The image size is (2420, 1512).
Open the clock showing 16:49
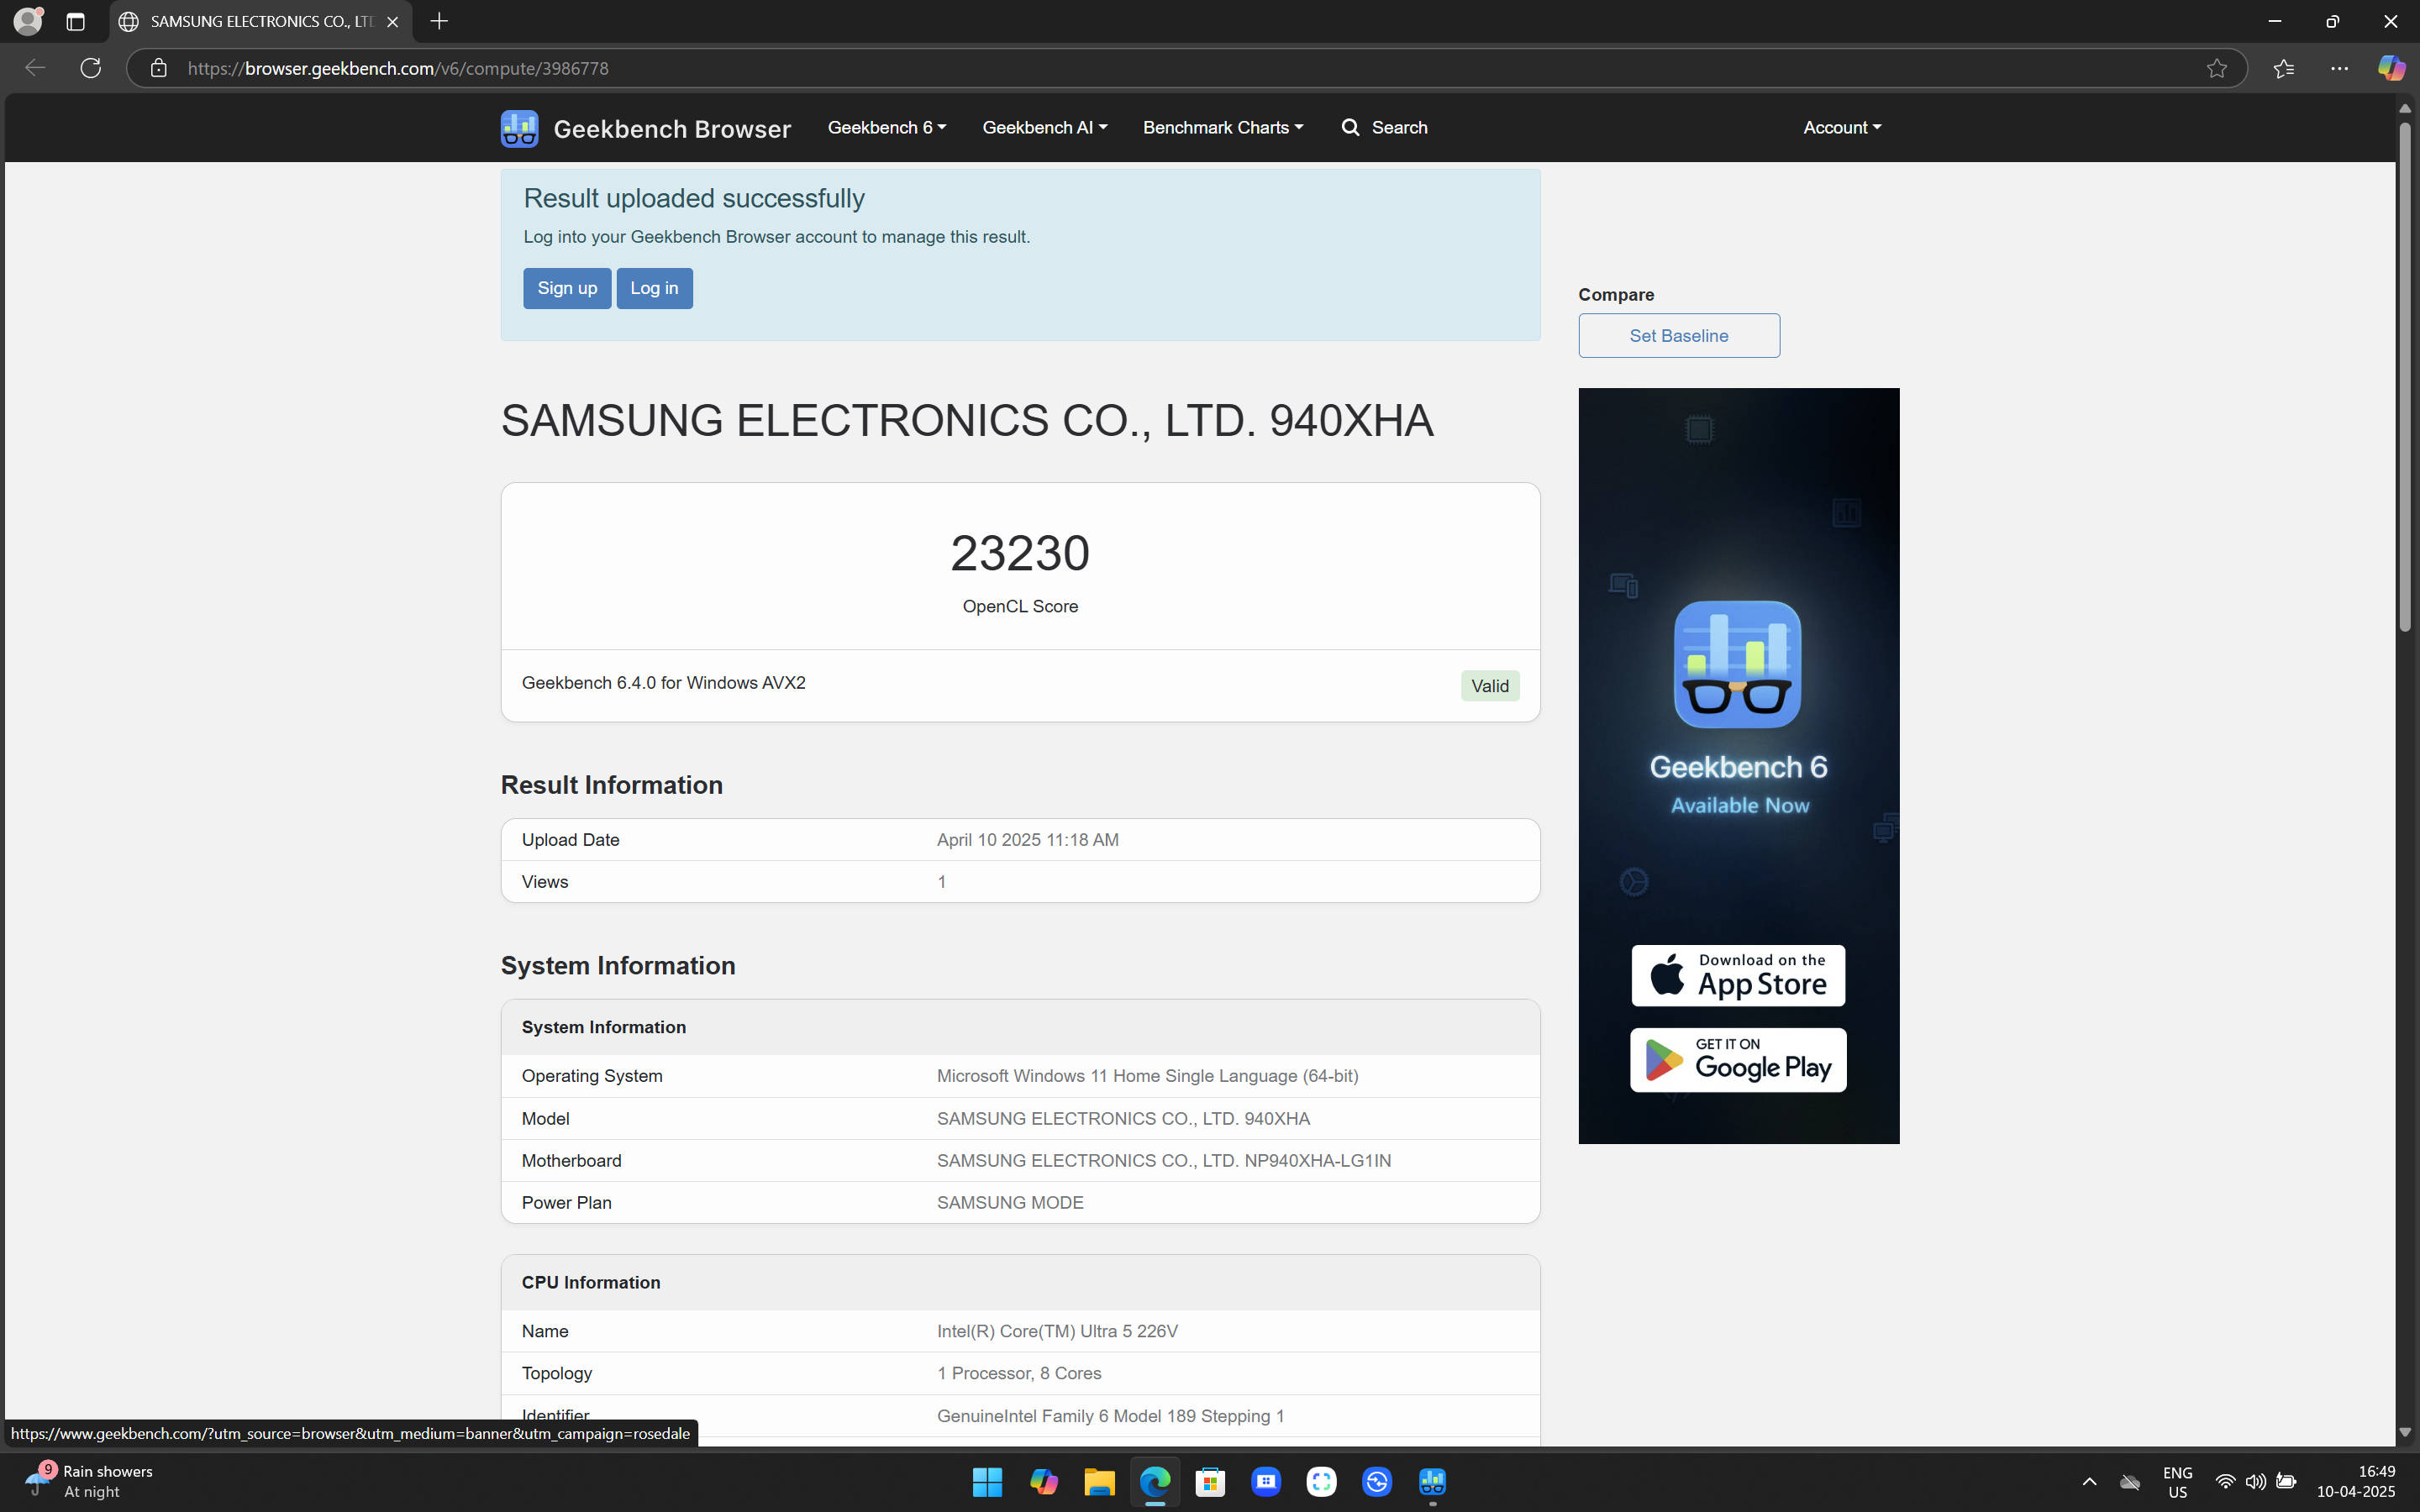pos(2356,1481)
